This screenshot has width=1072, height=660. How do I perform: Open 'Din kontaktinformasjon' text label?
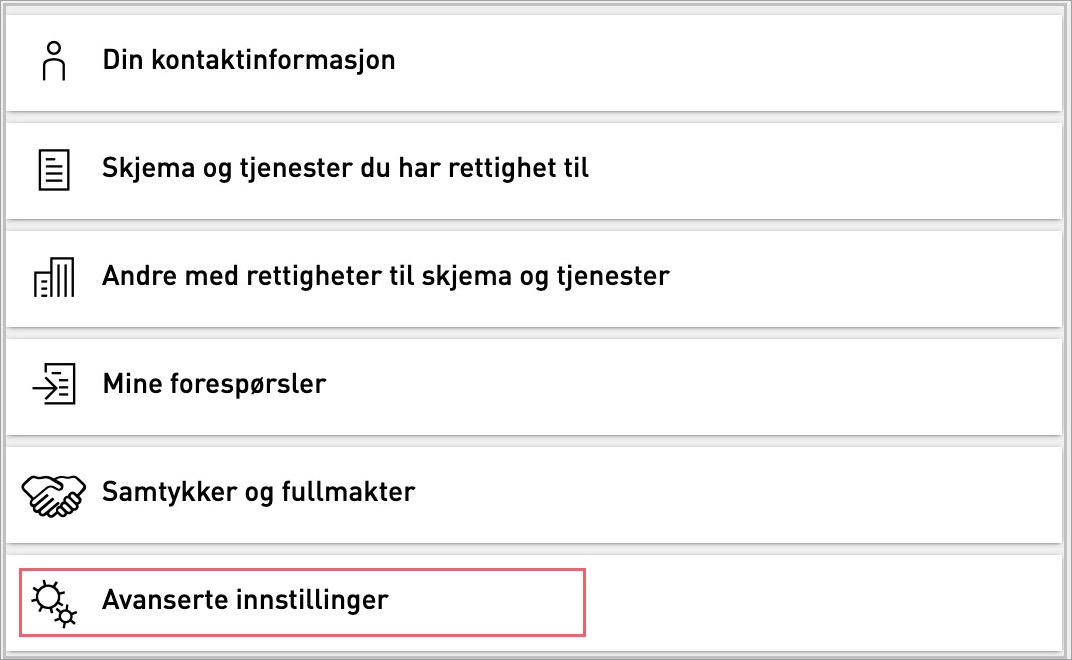[x=249, y=60]
